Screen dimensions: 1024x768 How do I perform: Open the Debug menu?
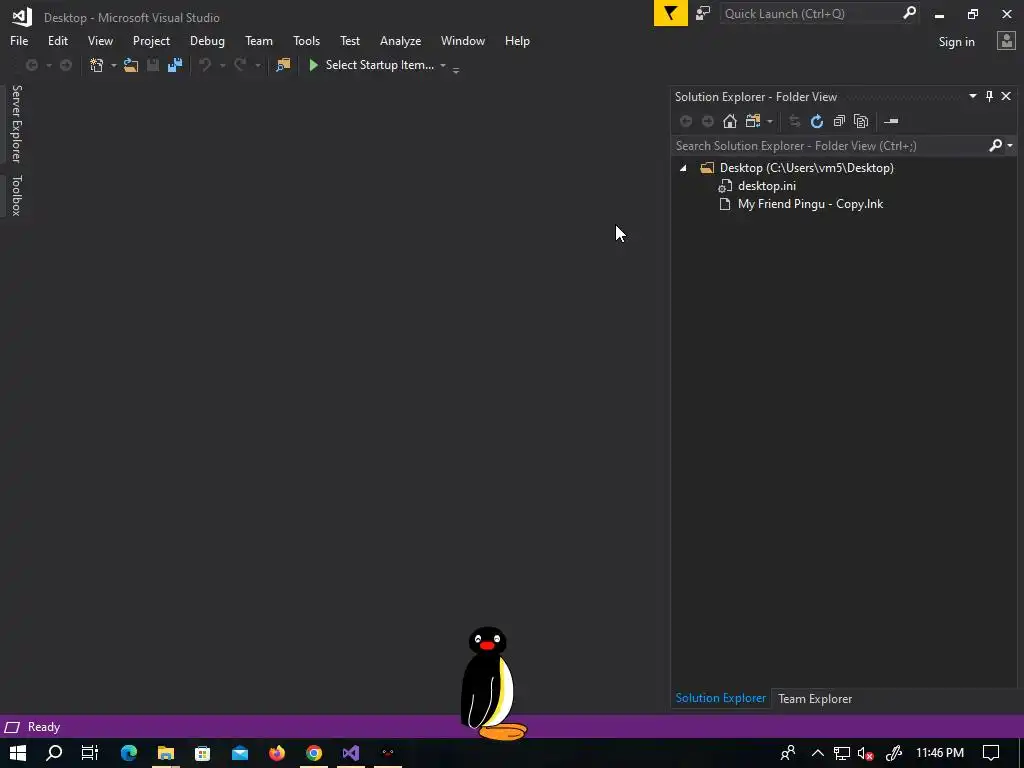pyautogui.click(x=207, y=41)
